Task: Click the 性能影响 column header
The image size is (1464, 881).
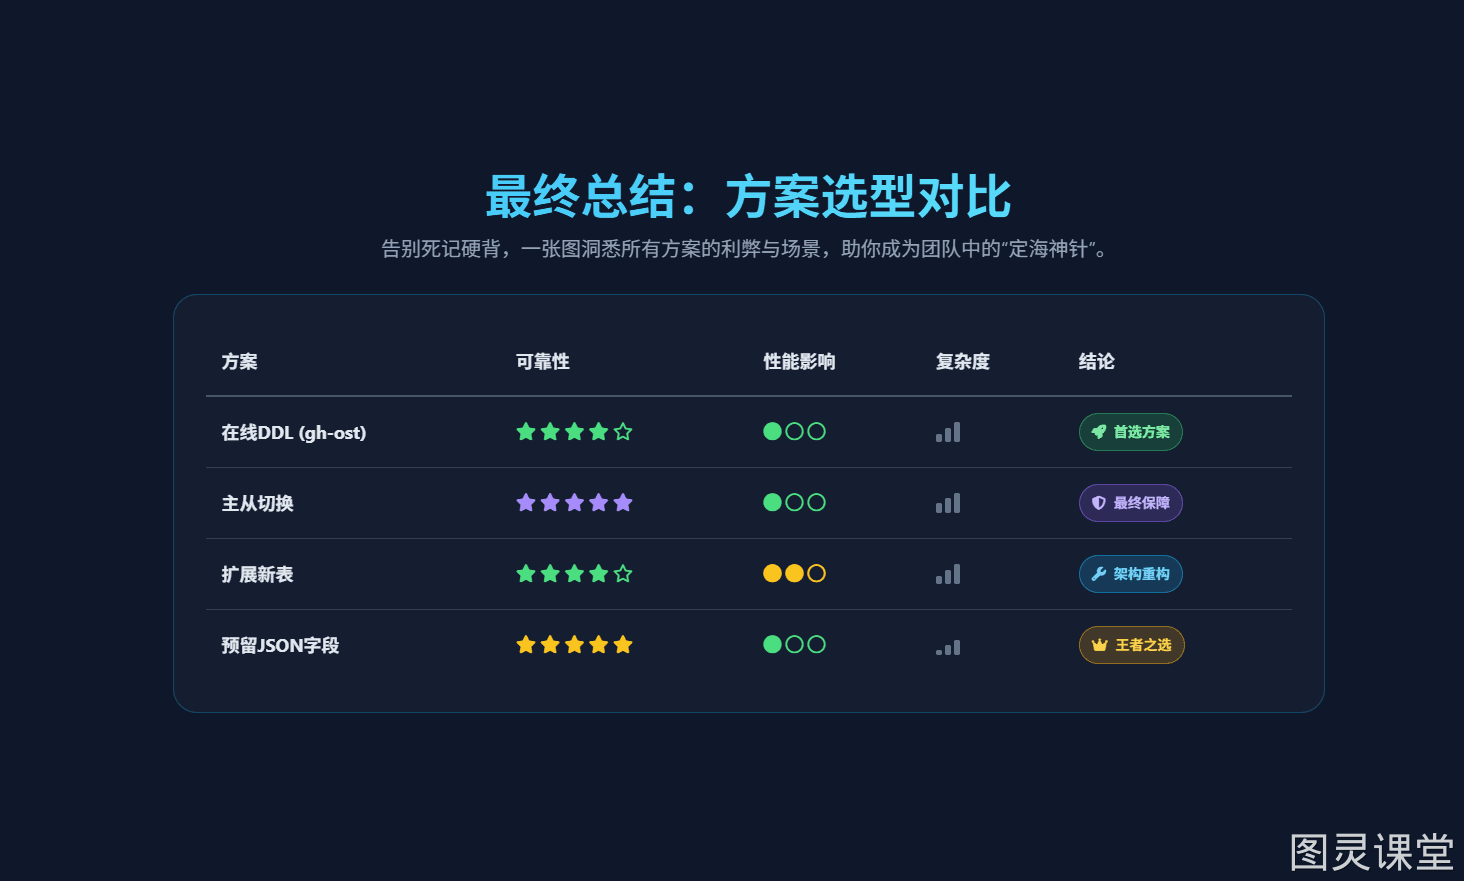Action: point(799,362)
